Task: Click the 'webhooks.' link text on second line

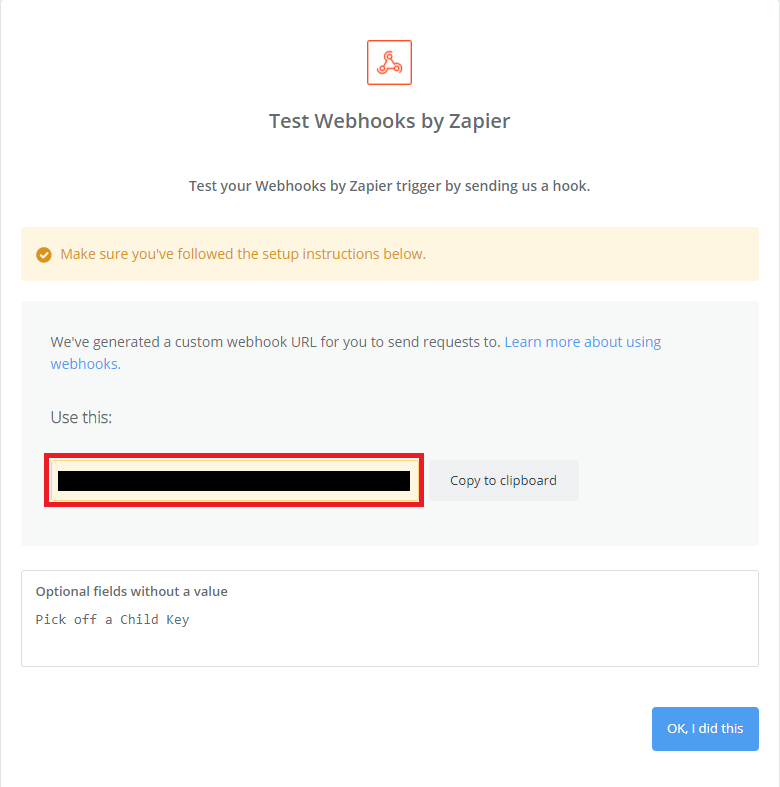Action: (85, 364)
